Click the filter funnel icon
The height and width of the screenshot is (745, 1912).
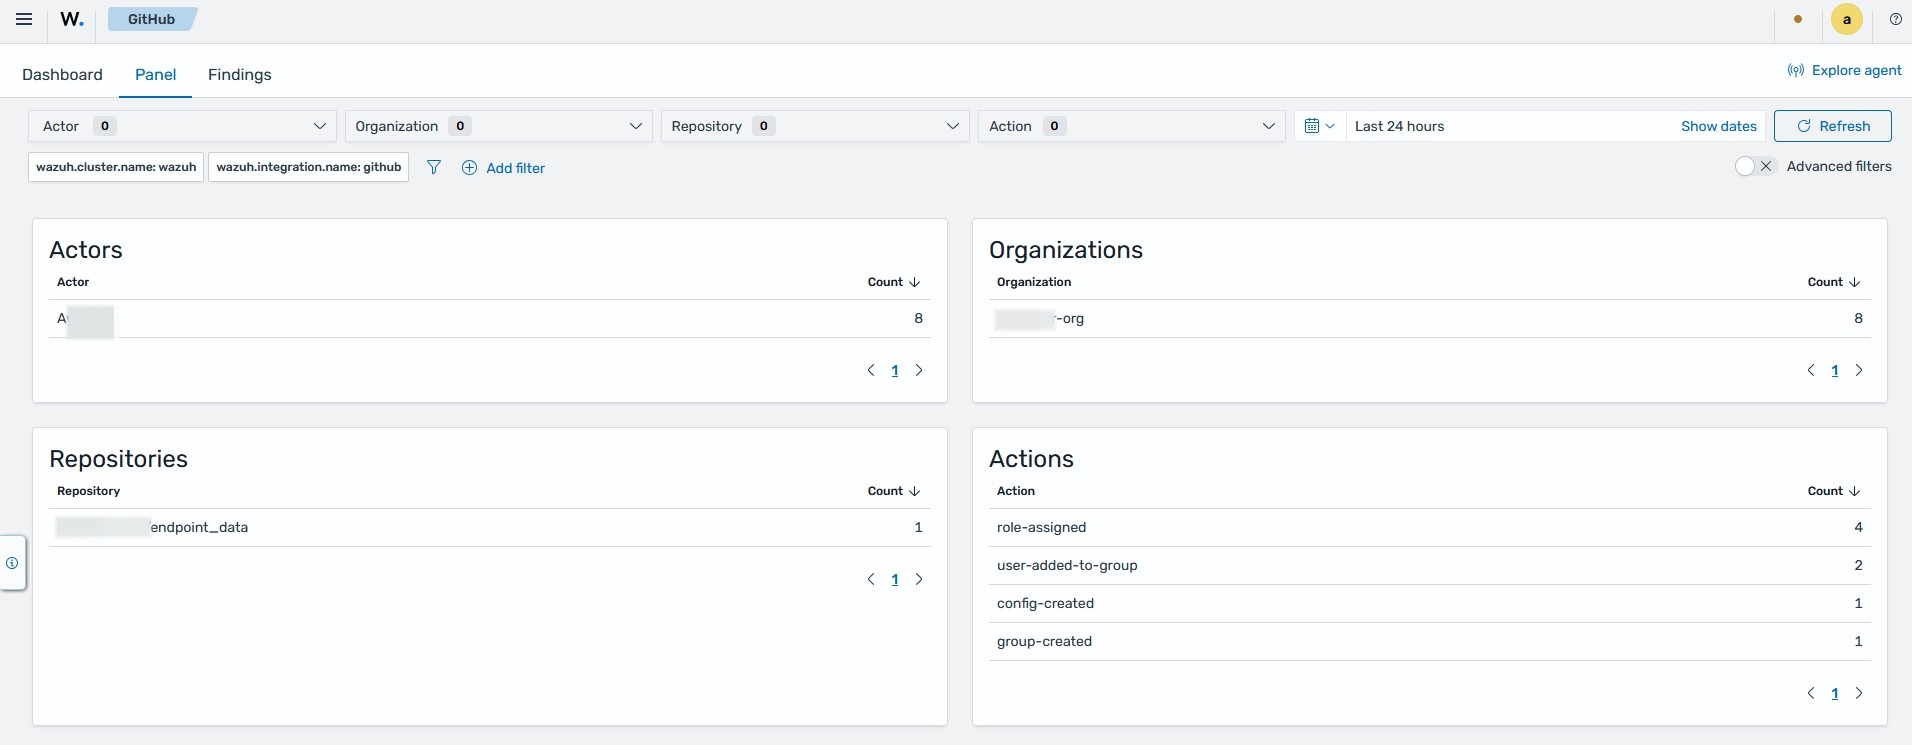click(x=433, y=167)
